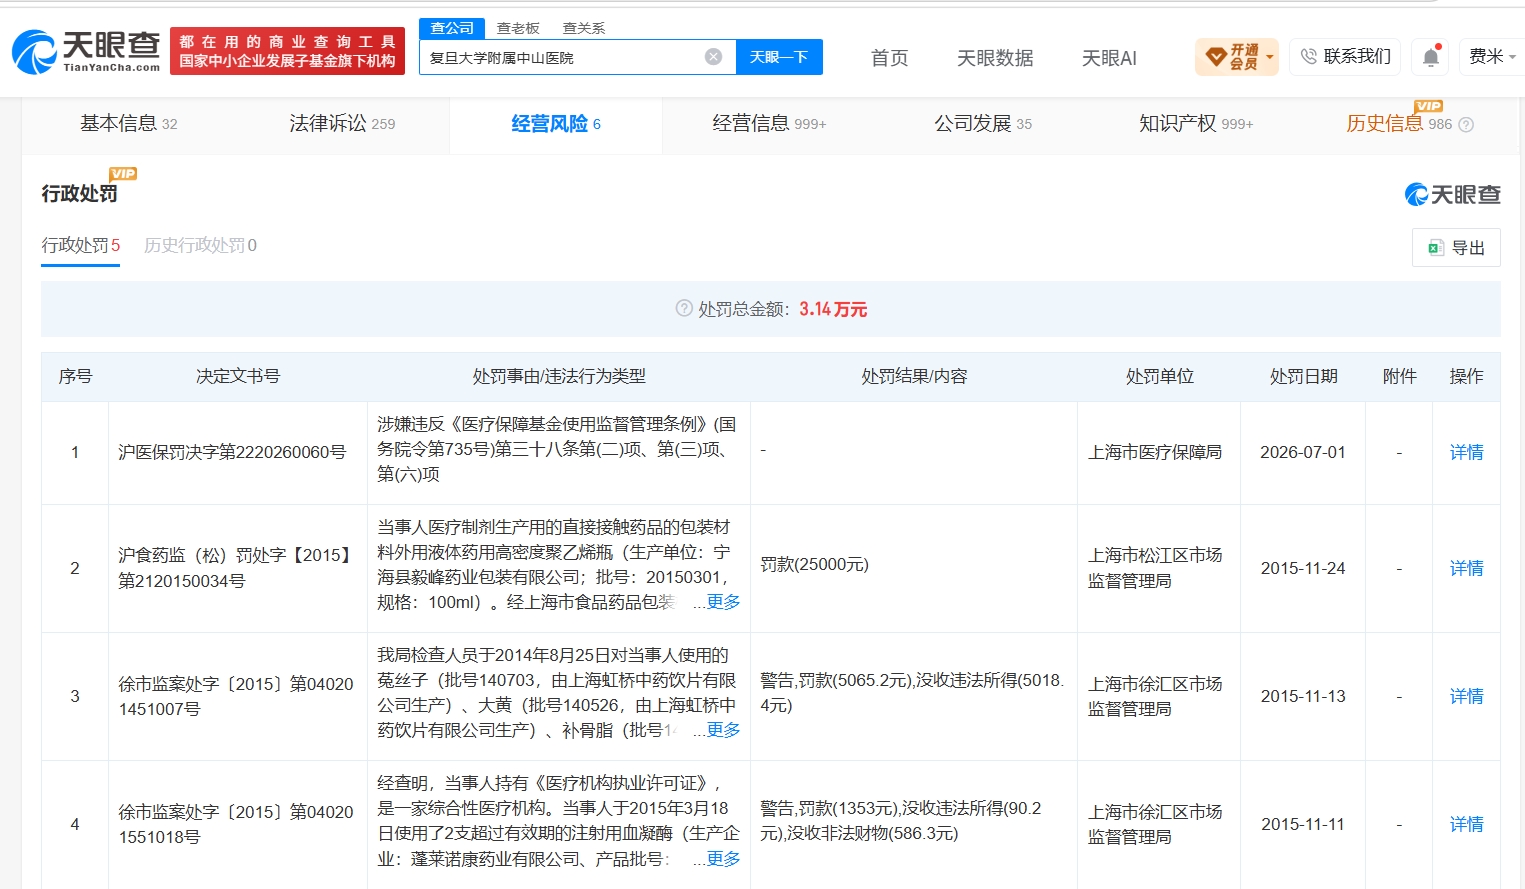Click the 处罚日期 column header
Screen dimensions: 1525x889
[1303, 376]
